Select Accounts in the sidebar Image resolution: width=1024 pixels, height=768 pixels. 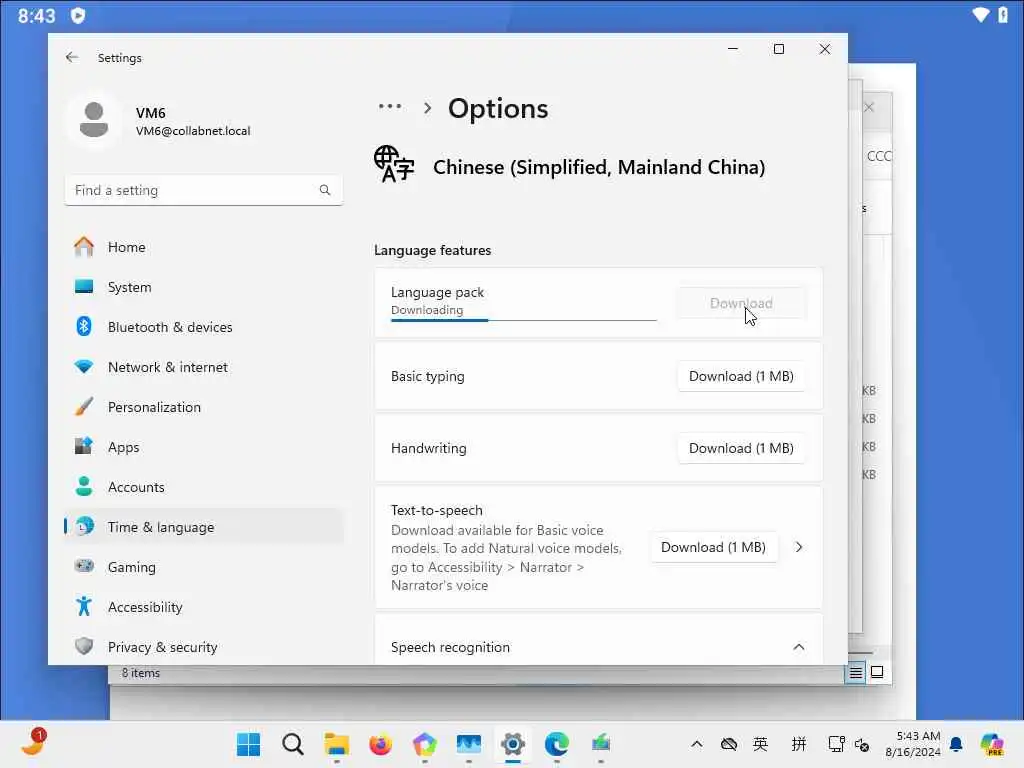(204, 487)
